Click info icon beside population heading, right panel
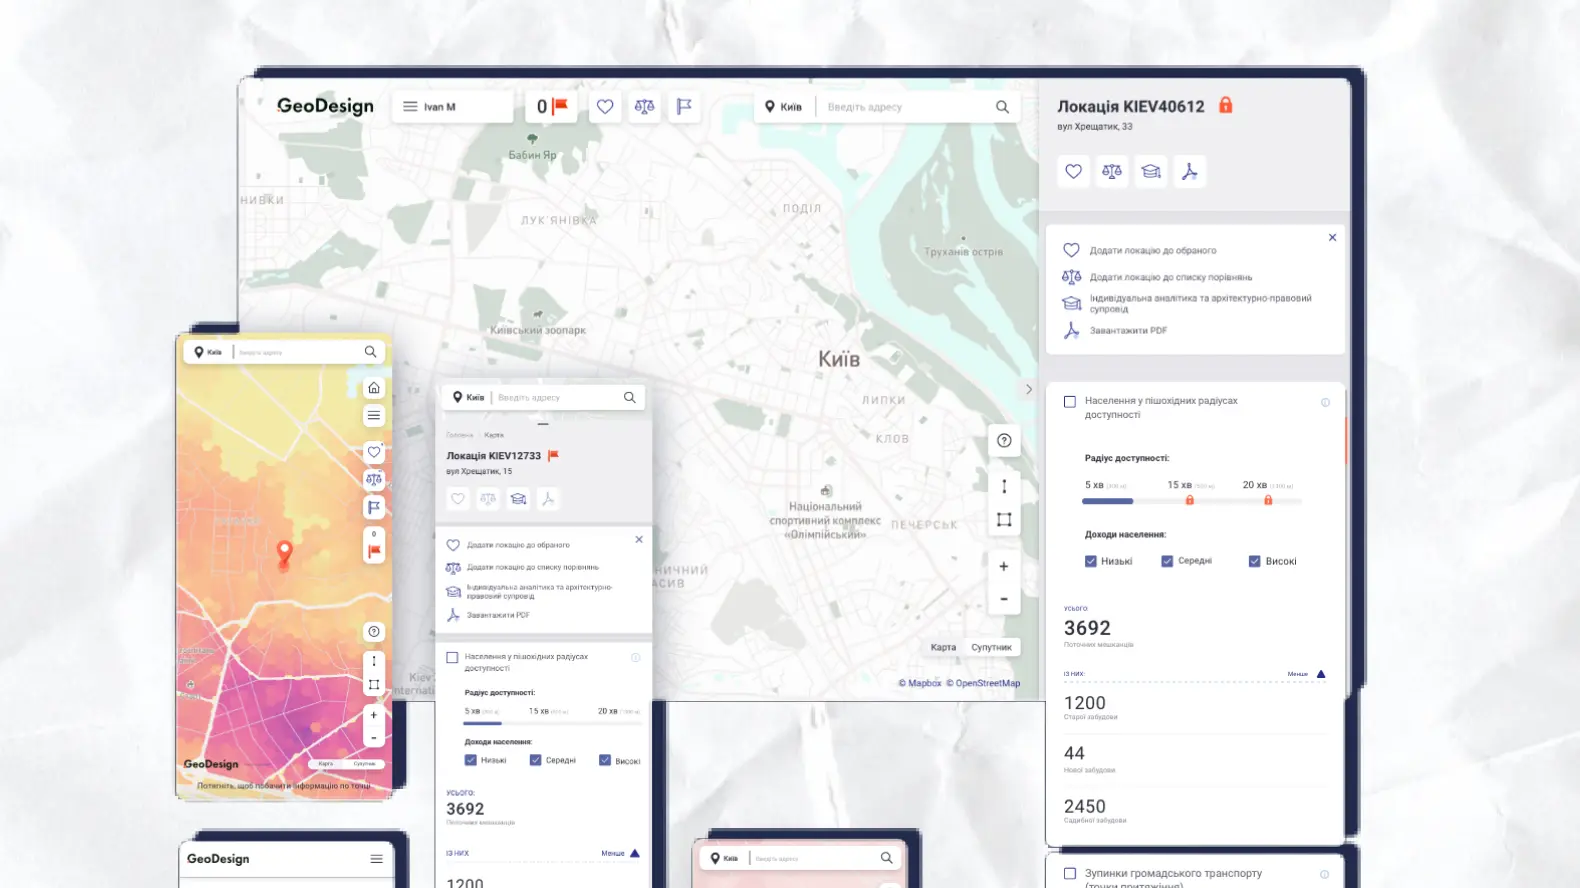This screenshot has height=888, width=1580. (1325, 402)
